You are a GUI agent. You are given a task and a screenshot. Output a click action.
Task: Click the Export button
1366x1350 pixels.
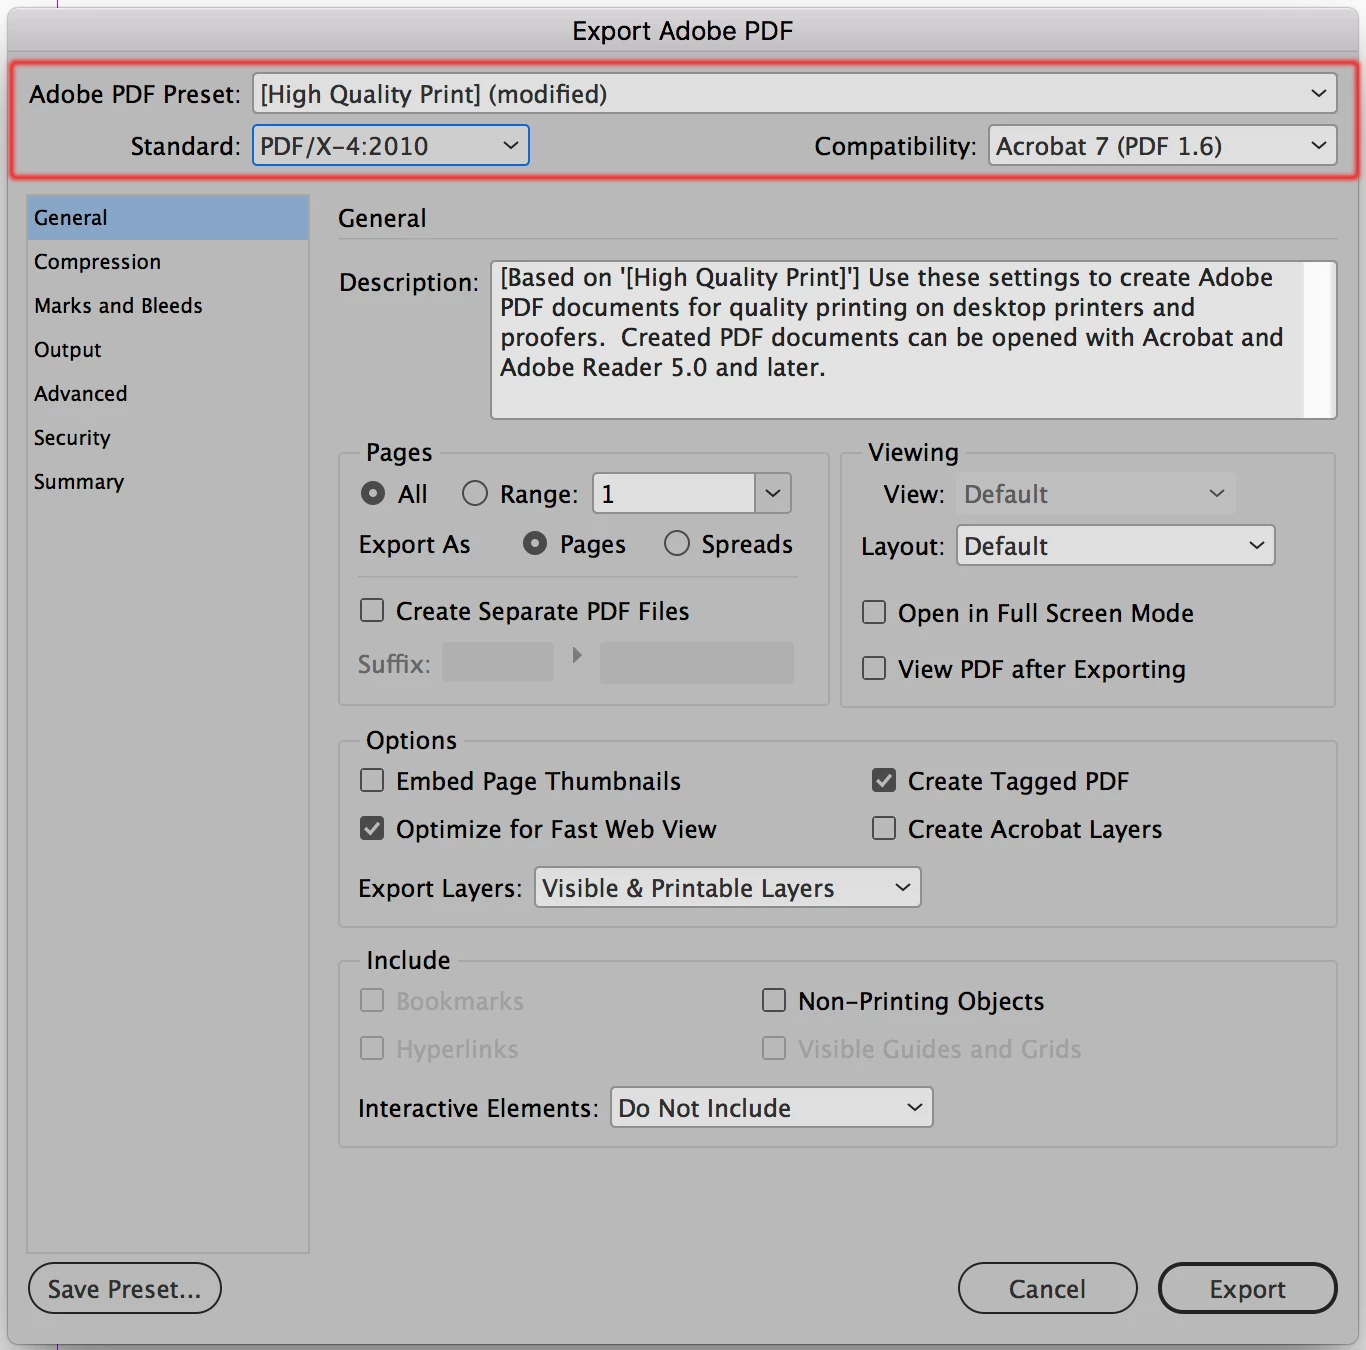[x=1248, y=1289]
